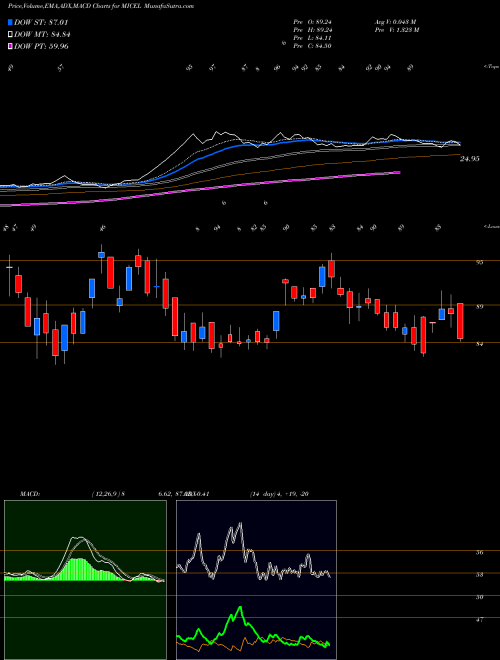
Task: Click the white DOW MT legend swatch
Action: (x=11, y=35)
